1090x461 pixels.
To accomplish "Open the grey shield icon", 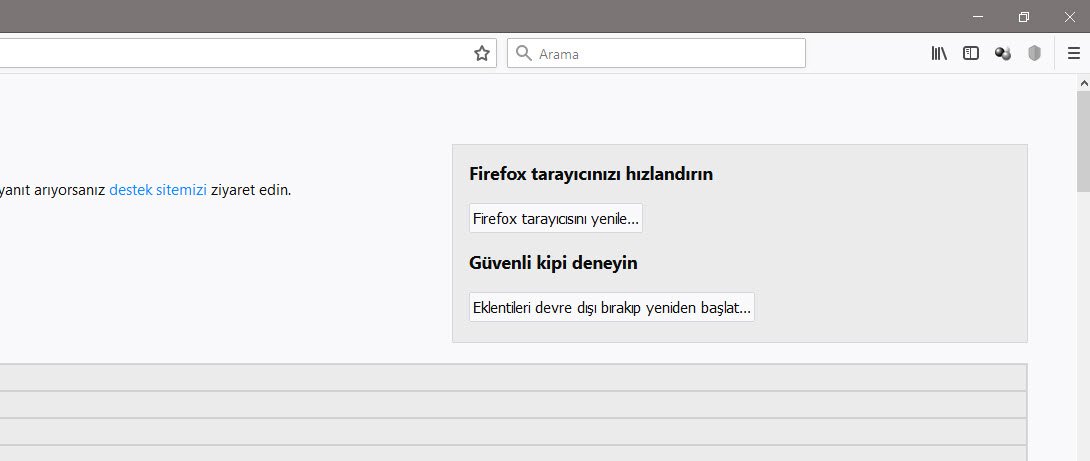I will click(x=1034, y=54).
